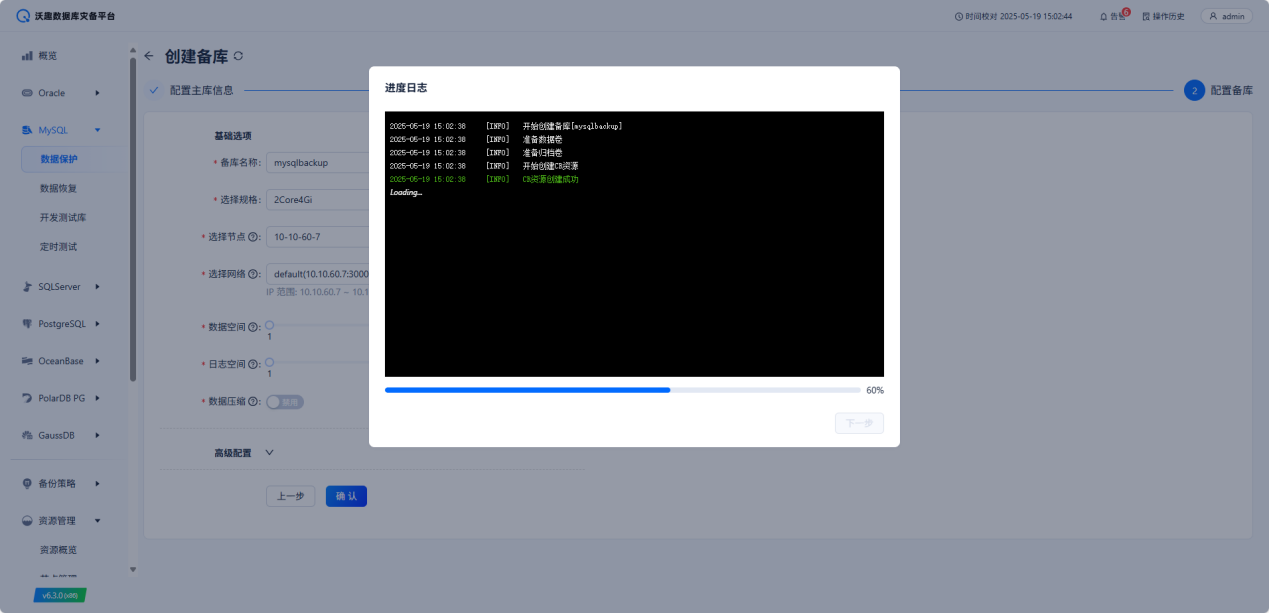Viewport: 1269px width, 613px height.
Task: Open 数据恢复 in the MySQL menu
Action: point(59,188)
